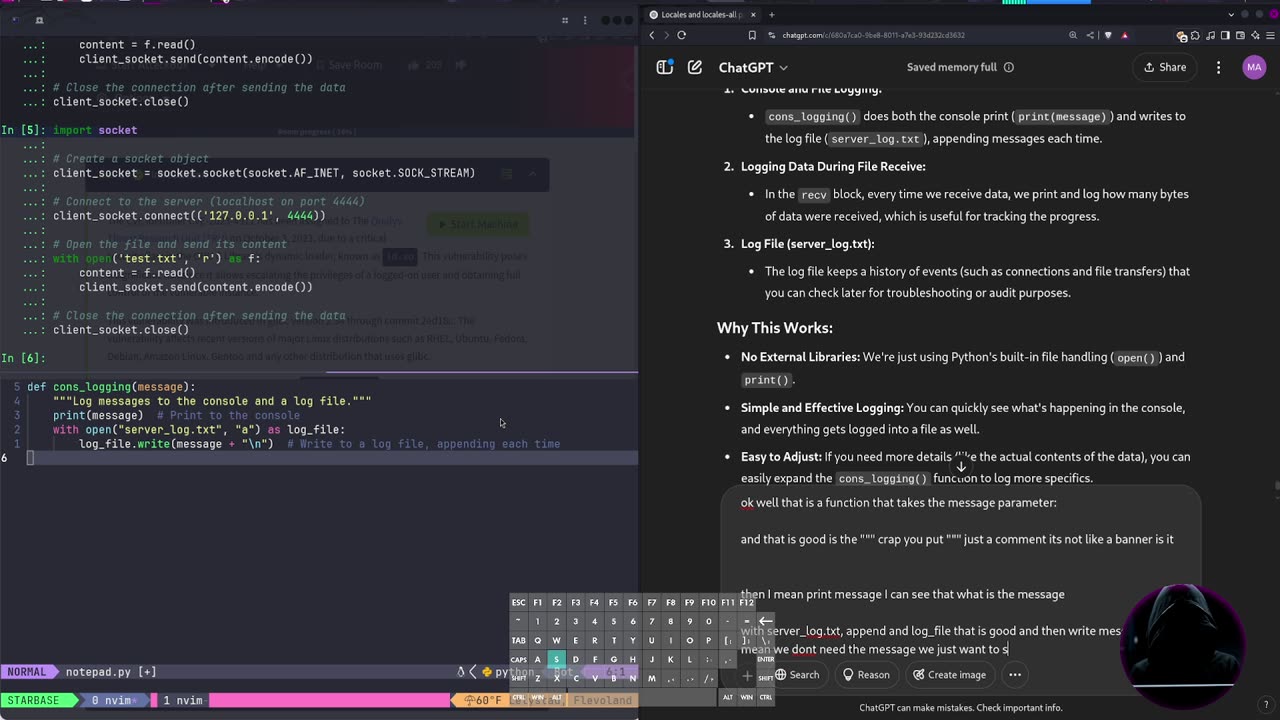Click the log_file.write line in nvim
The image size is (1280, 720).
point(319,444)
